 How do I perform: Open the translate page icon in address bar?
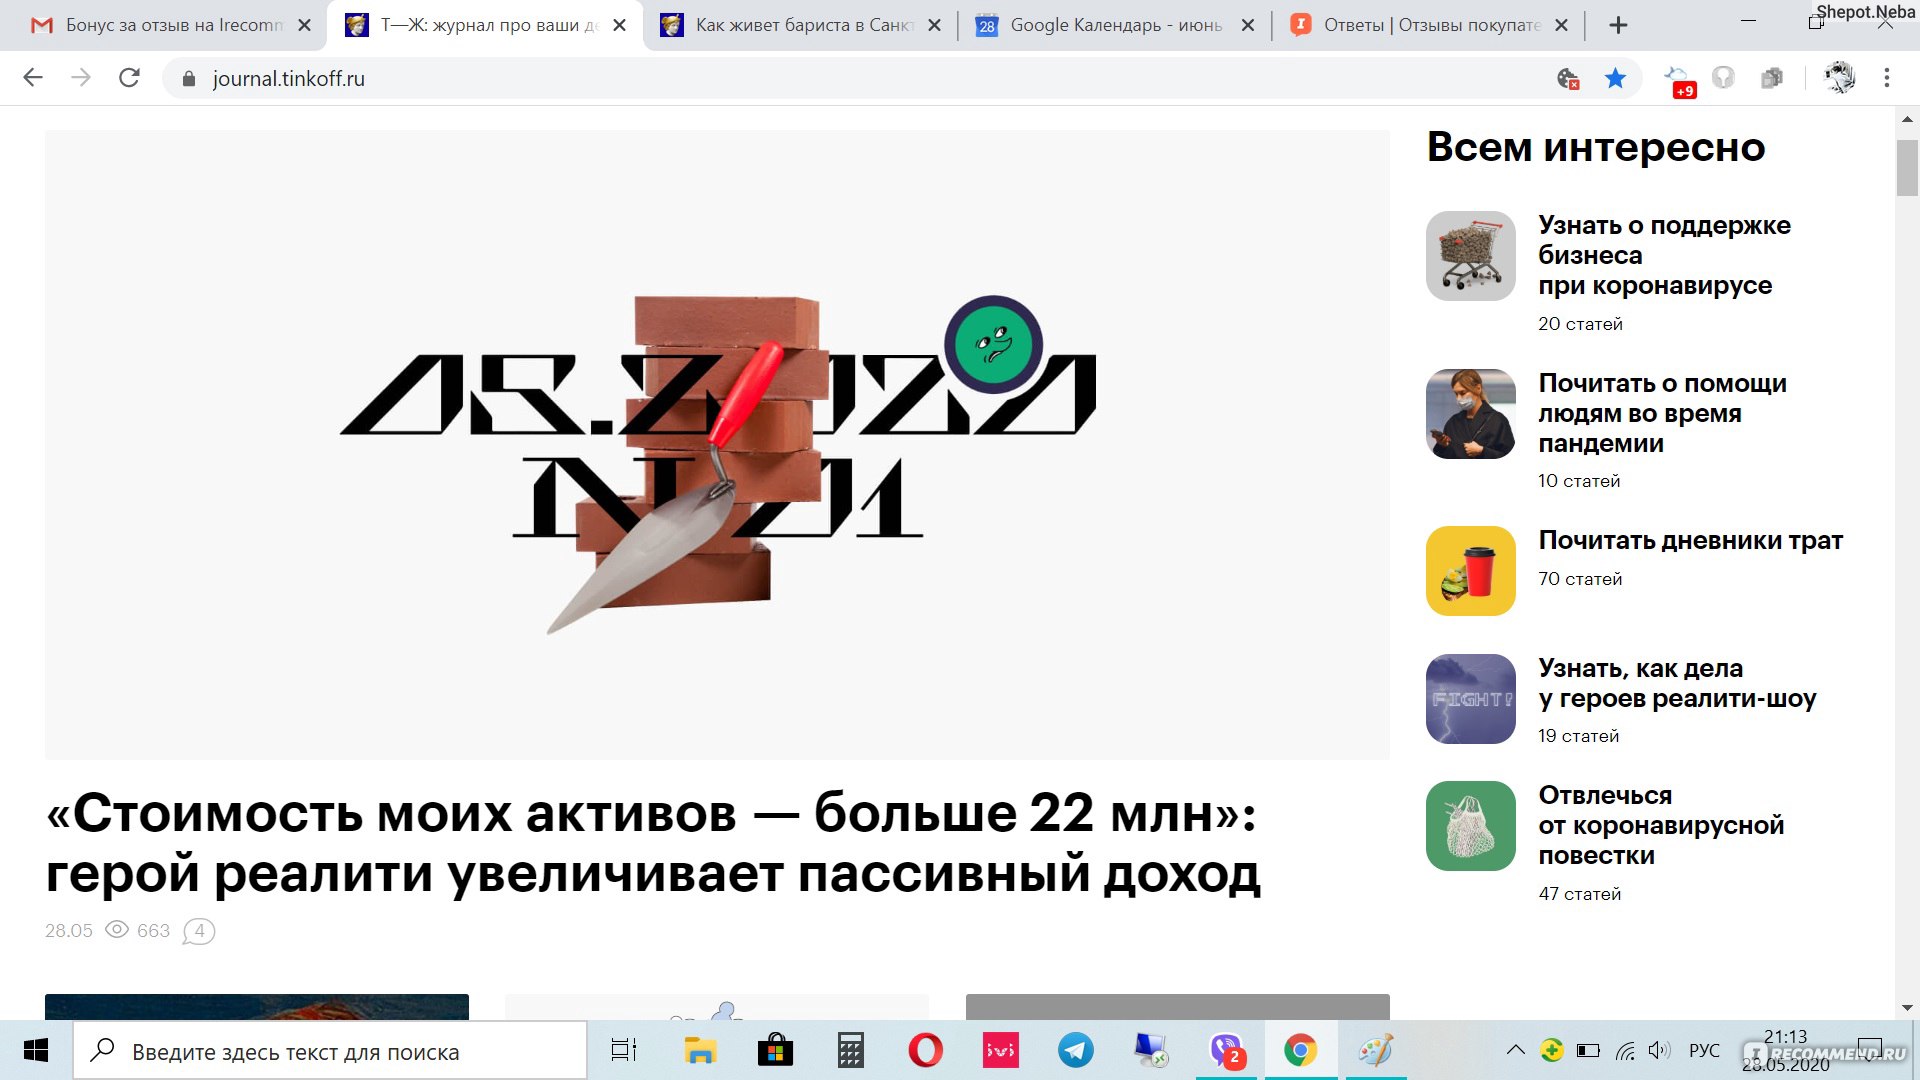point(1568,78)
